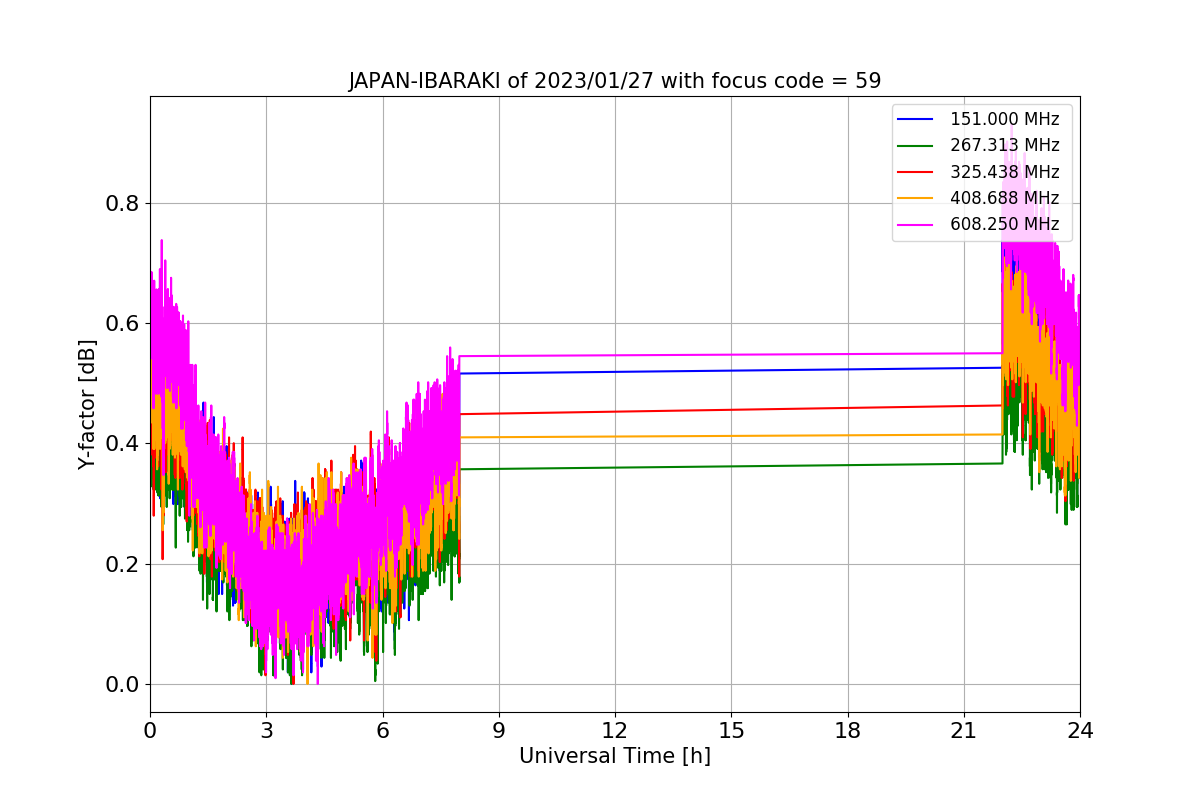Click x-axis tick label 18
The height and width of the screenshot is (800, 1200).
(848, 730)
